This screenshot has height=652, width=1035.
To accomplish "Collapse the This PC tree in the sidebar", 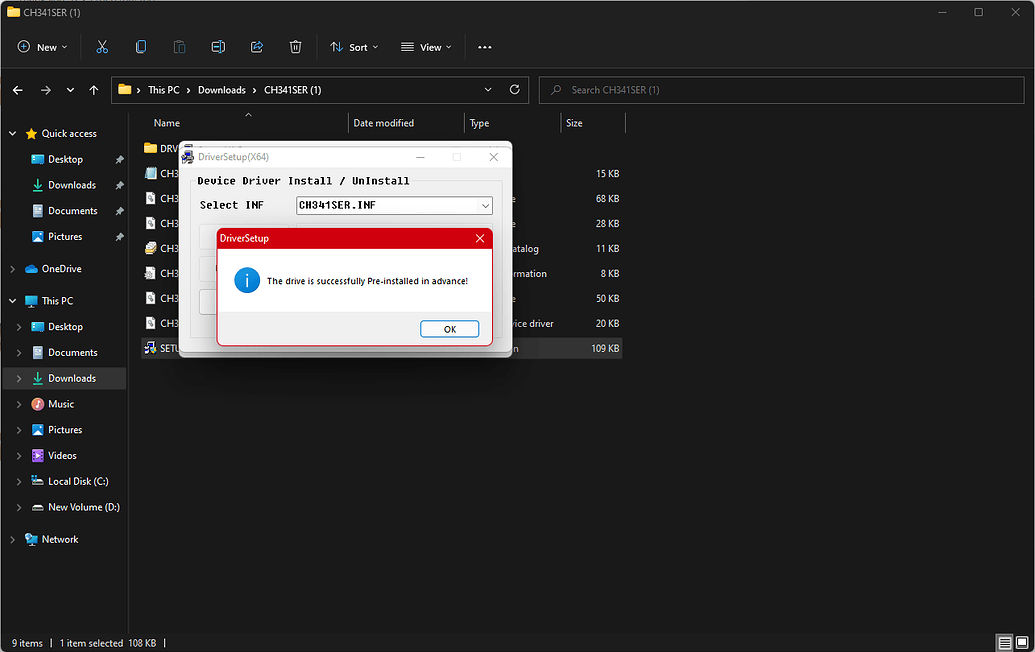I will click(10, 300).
